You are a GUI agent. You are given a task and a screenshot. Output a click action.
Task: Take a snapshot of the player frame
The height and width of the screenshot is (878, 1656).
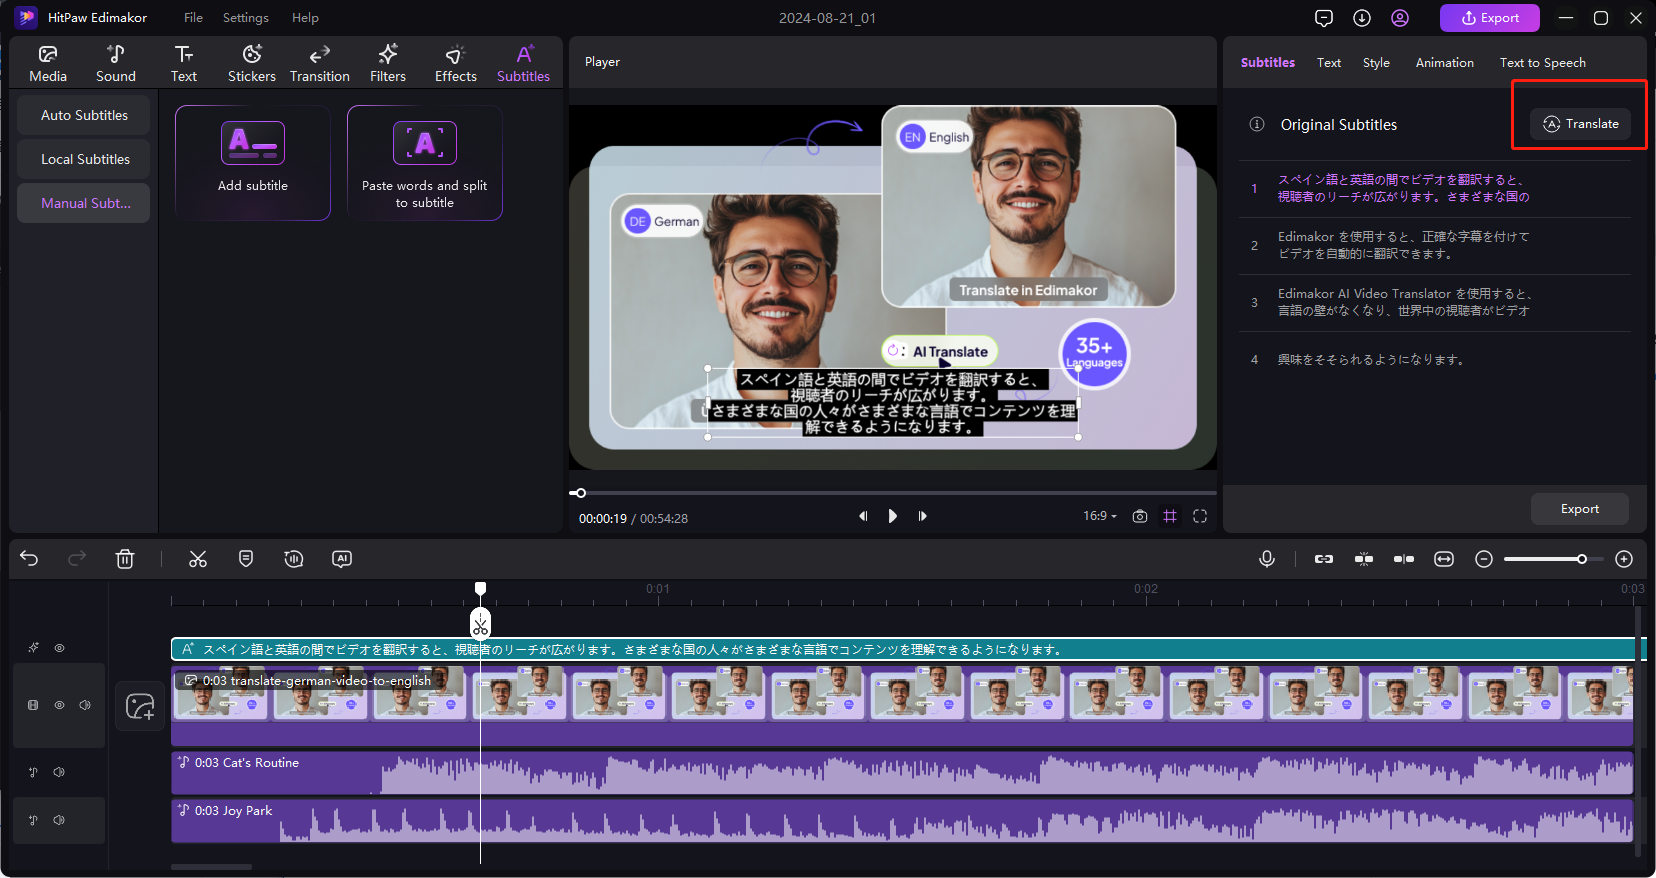pos(1140,516)
